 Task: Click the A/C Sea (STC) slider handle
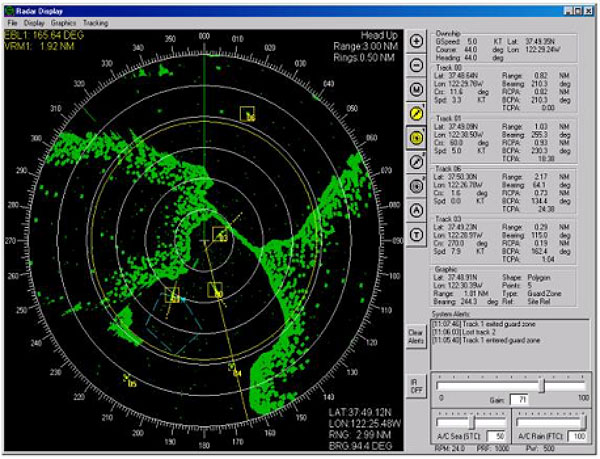point(472,423)
